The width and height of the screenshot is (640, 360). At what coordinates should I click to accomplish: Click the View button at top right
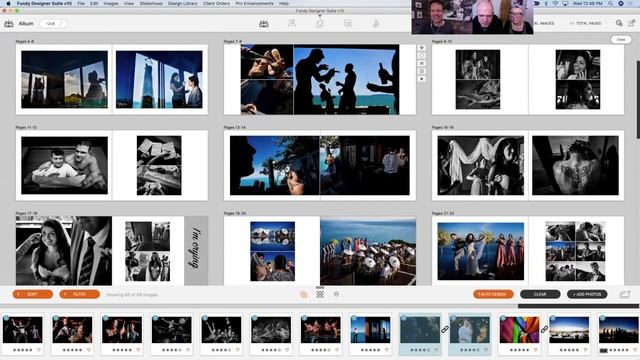point(621,40)
